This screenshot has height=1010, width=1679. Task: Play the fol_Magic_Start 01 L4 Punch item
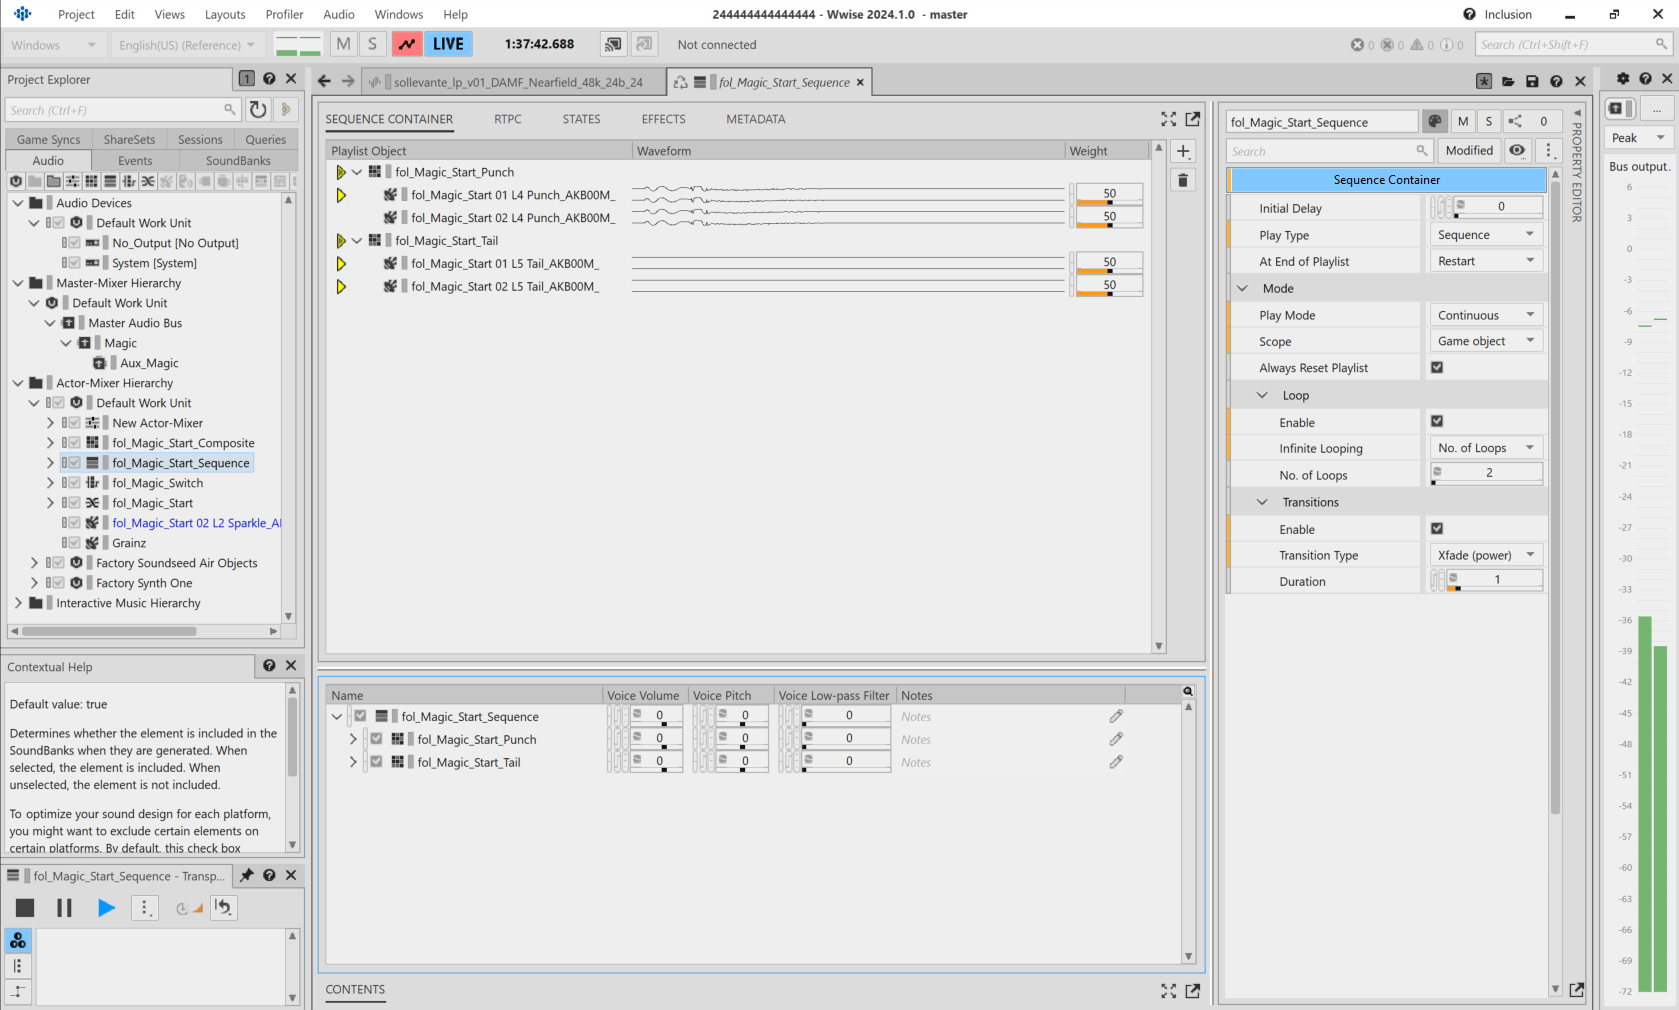341,195
